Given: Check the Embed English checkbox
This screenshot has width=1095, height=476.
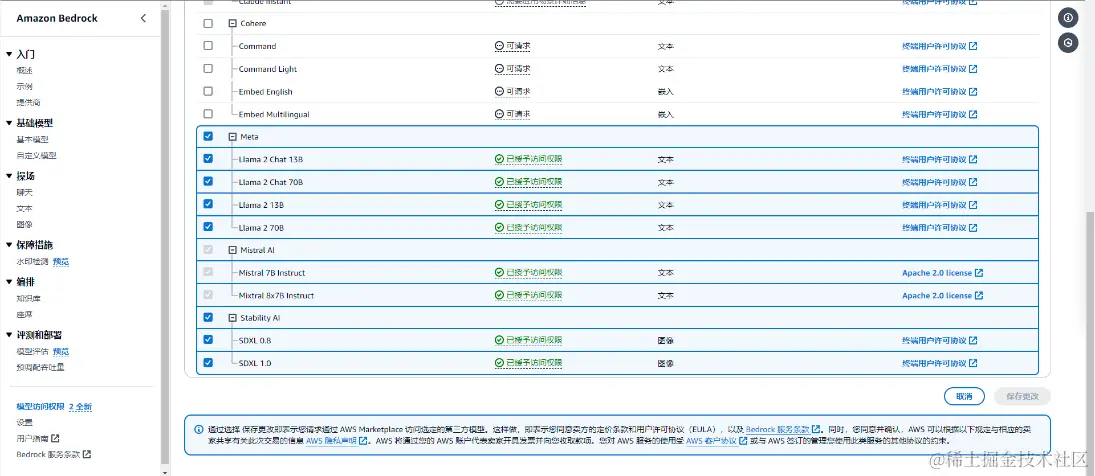Looking at the screenshot, I should [208, 91].
